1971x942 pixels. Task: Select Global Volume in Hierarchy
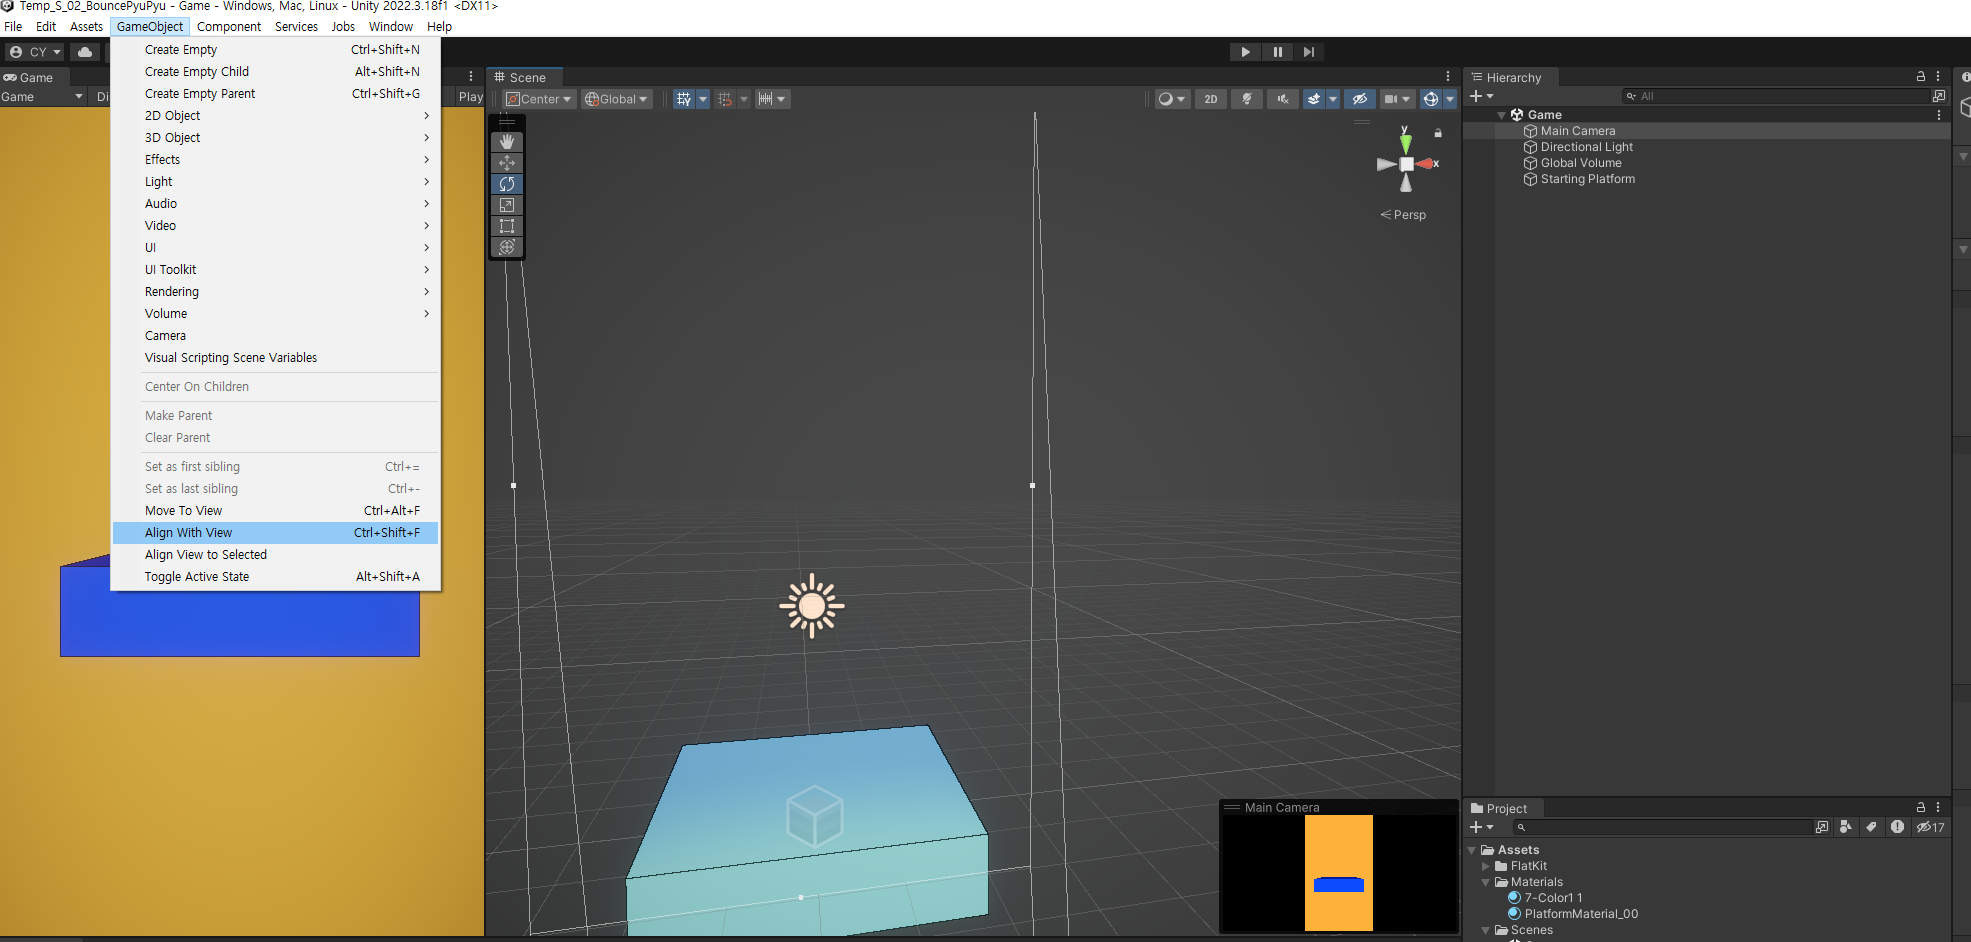pyautogui.click(x=1581, y=163)
